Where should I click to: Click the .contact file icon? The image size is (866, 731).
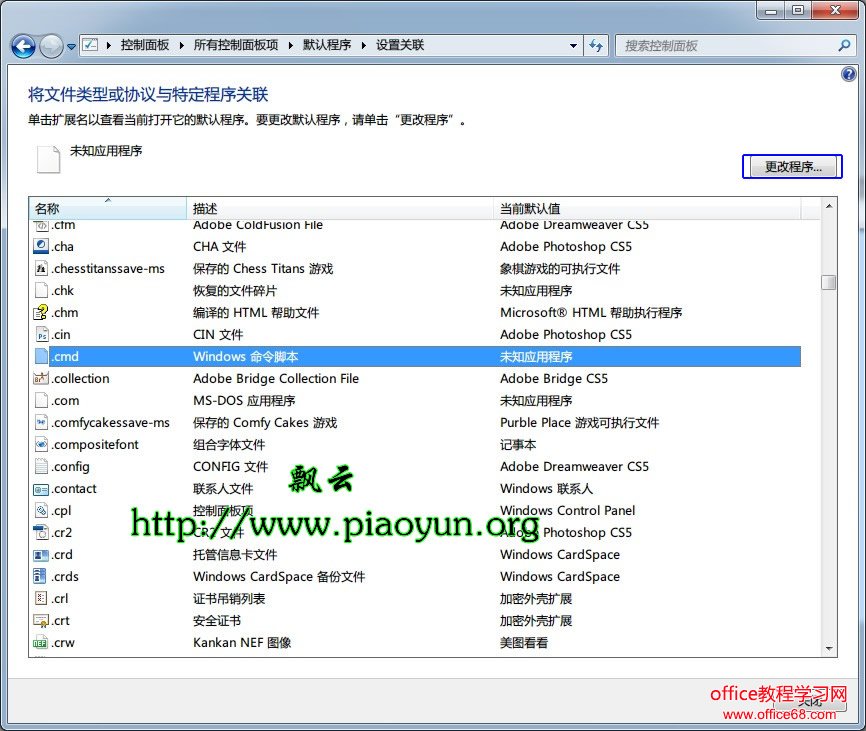tap(41, 489)
